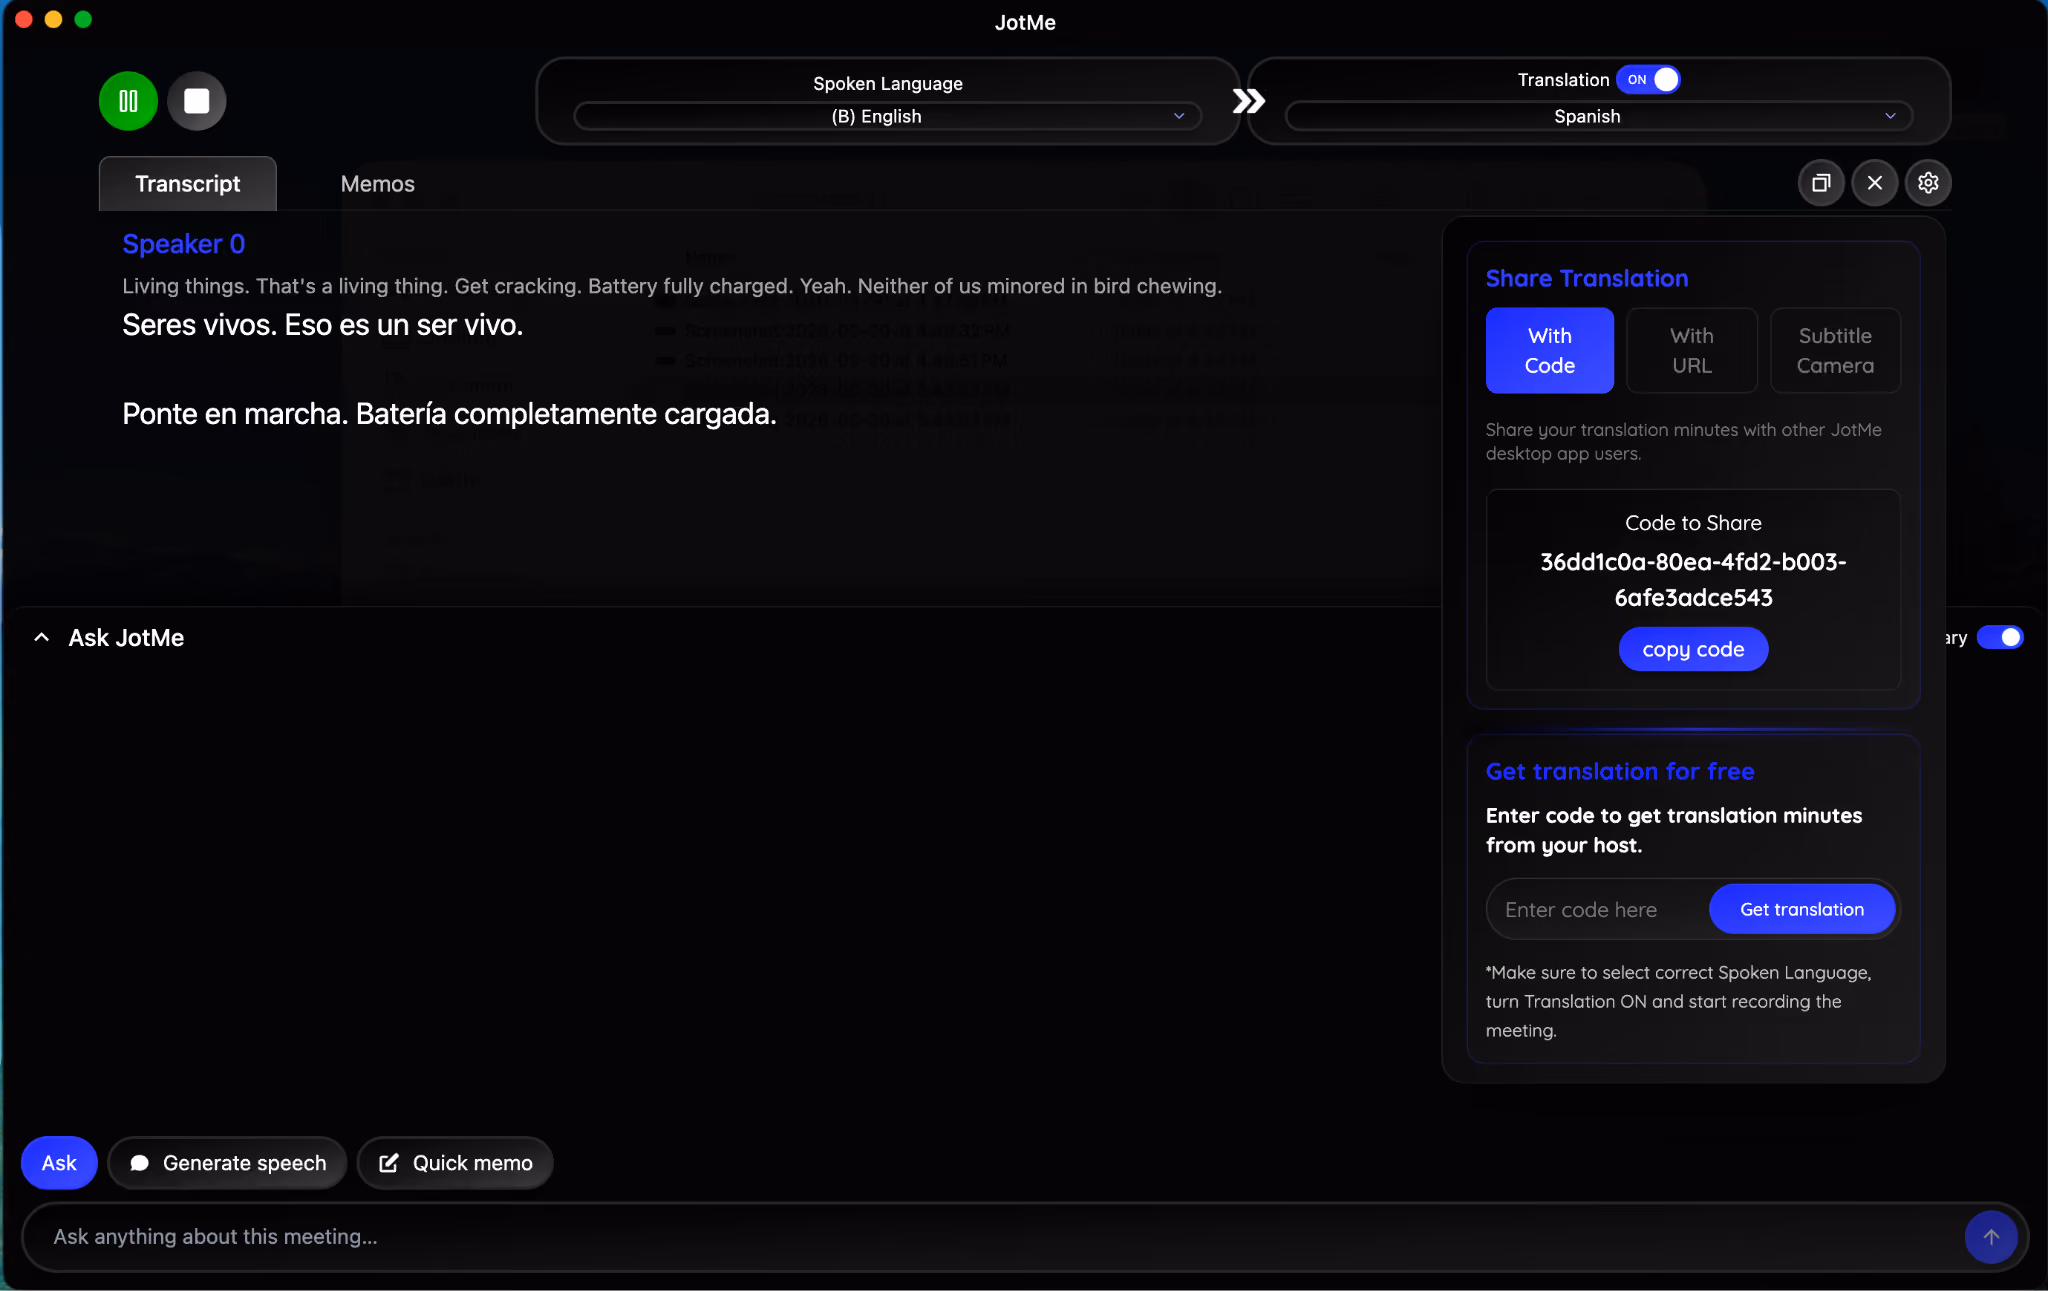Click the pencil icon in Quick memo
This screenshot has width=2048, height=1291.
coord(389,1163)
